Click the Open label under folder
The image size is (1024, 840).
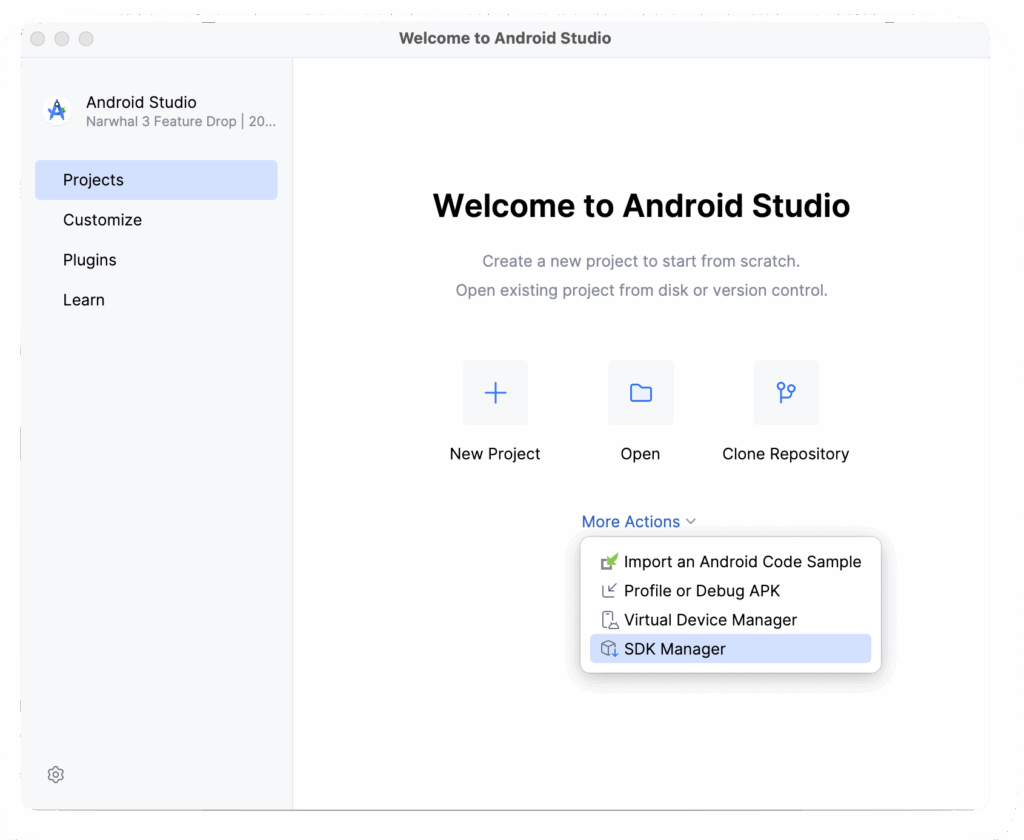coord(640,454)
